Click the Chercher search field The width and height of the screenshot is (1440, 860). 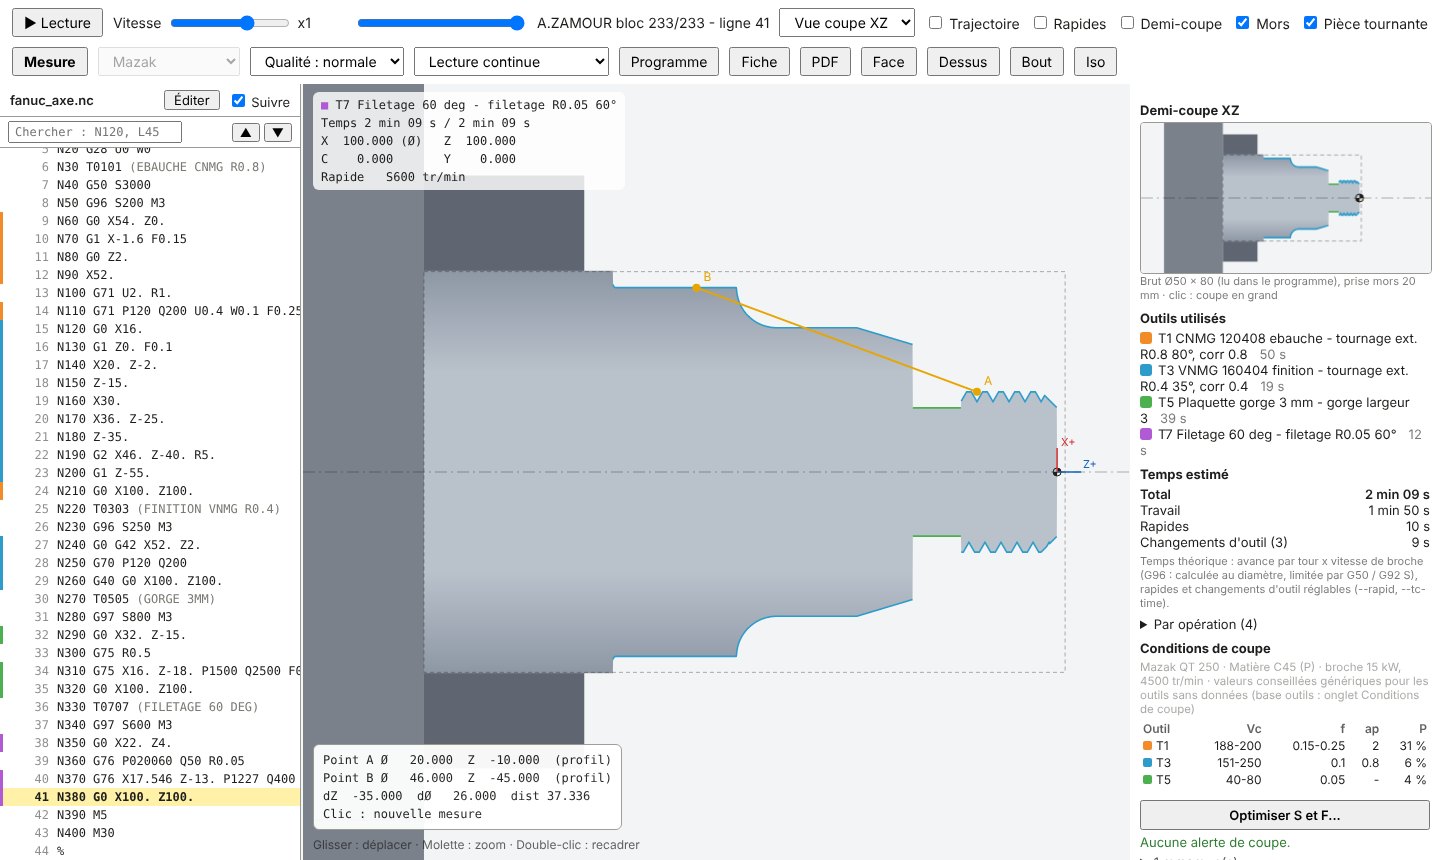(95, 132)
